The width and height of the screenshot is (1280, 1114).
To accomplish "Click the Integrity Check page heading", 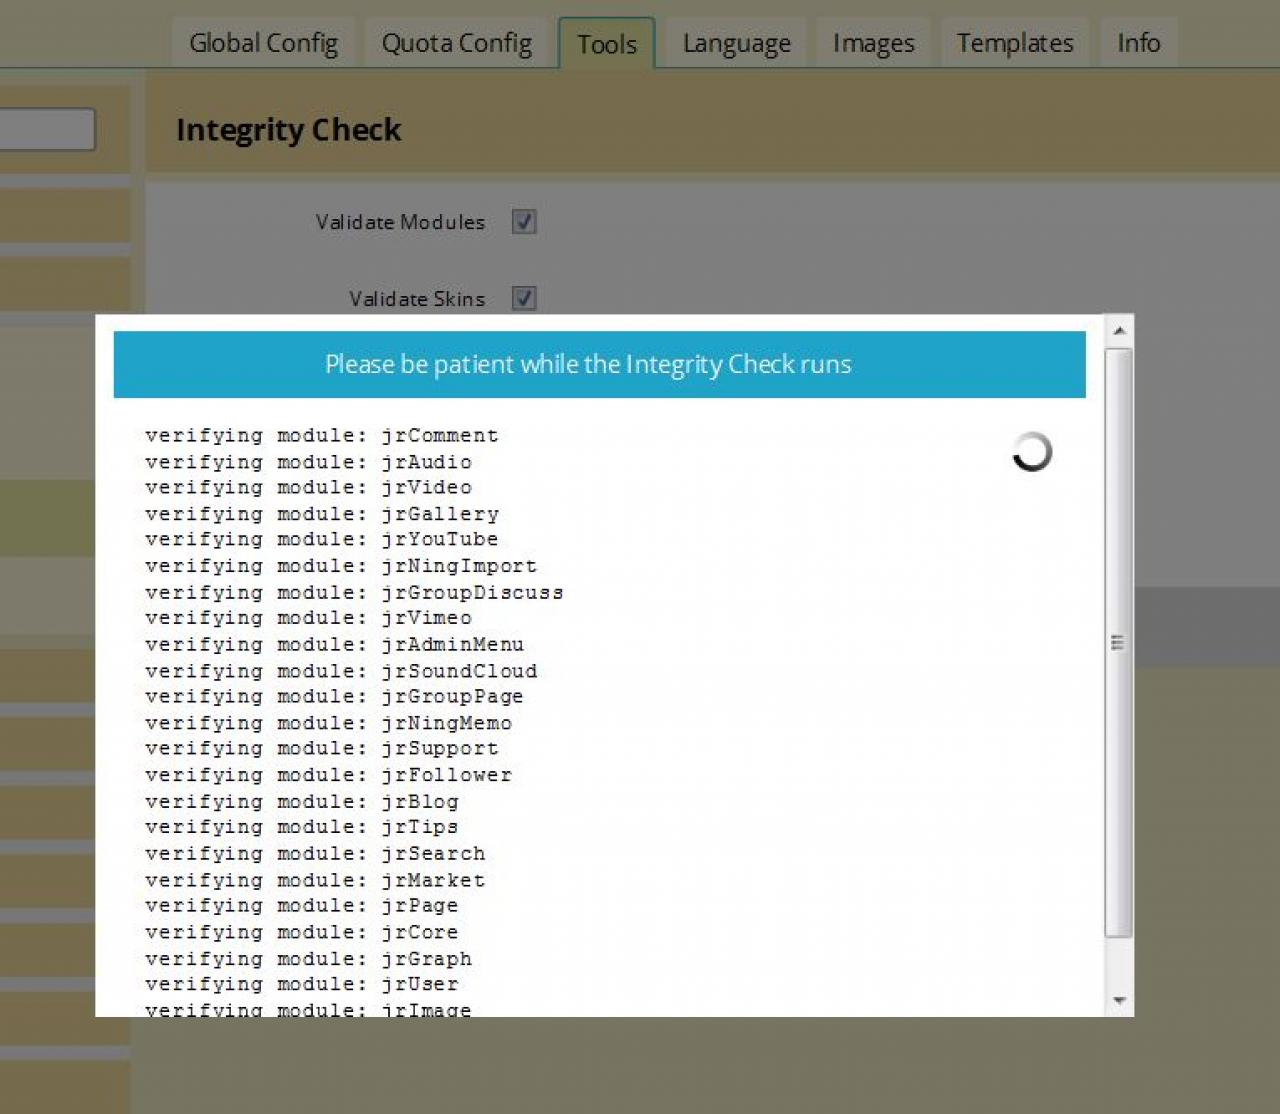I will 288,130.
